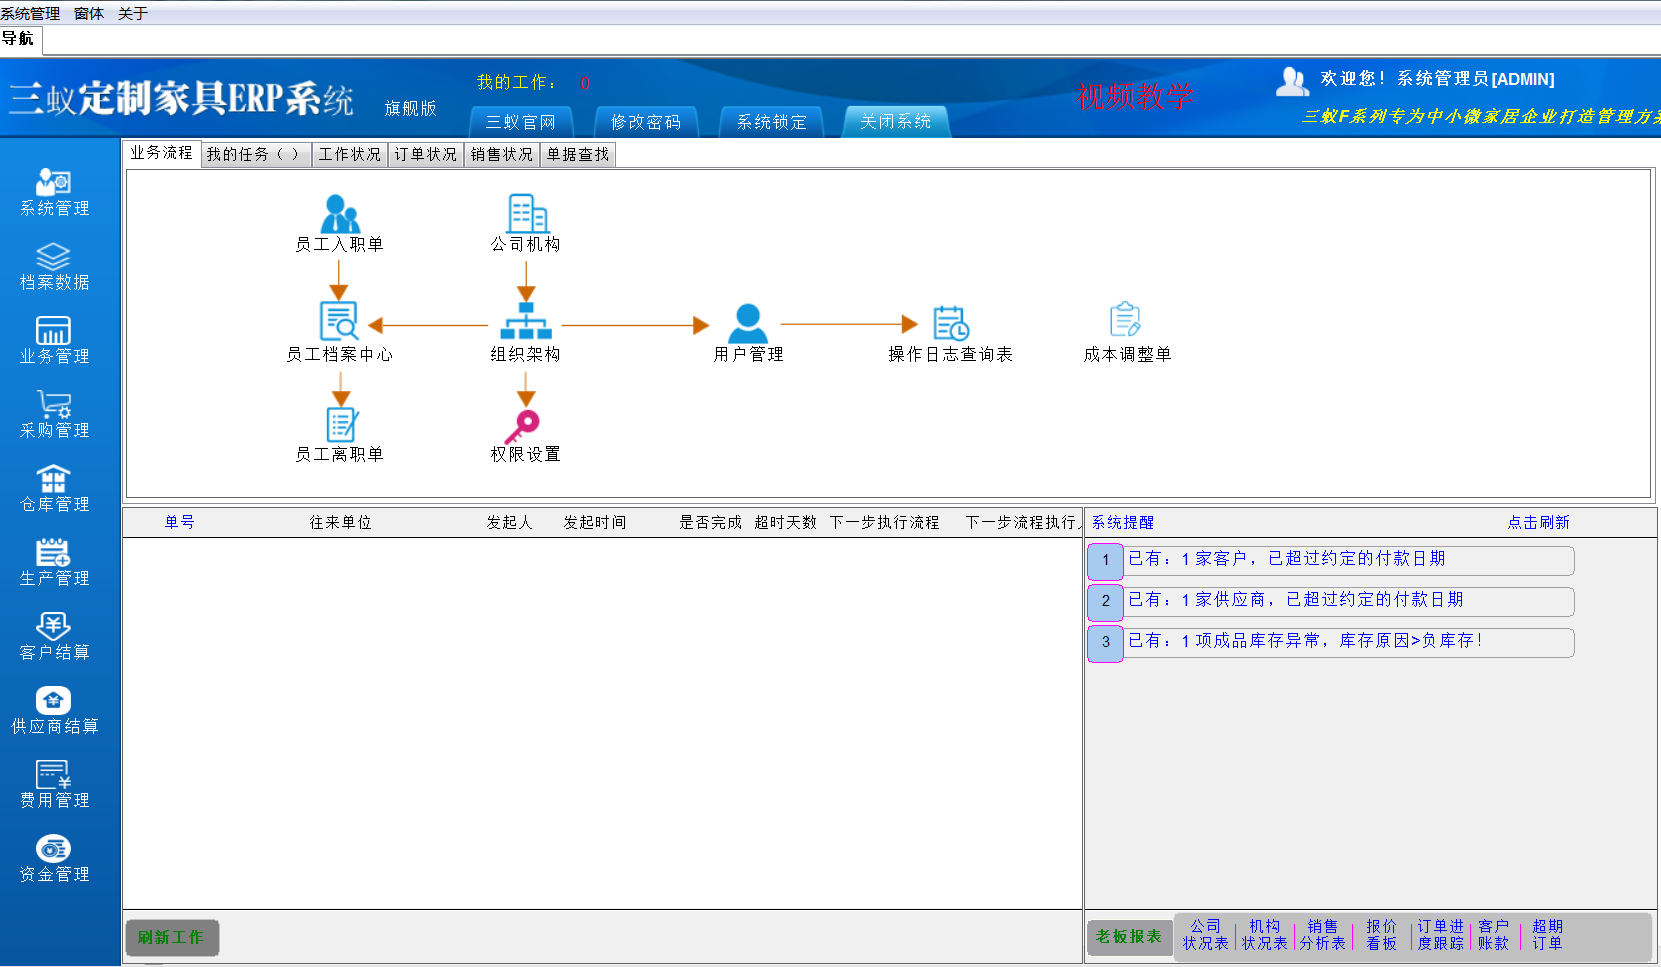
Task: Click the 是否完成 column header
Action: [x=711, y=522]
